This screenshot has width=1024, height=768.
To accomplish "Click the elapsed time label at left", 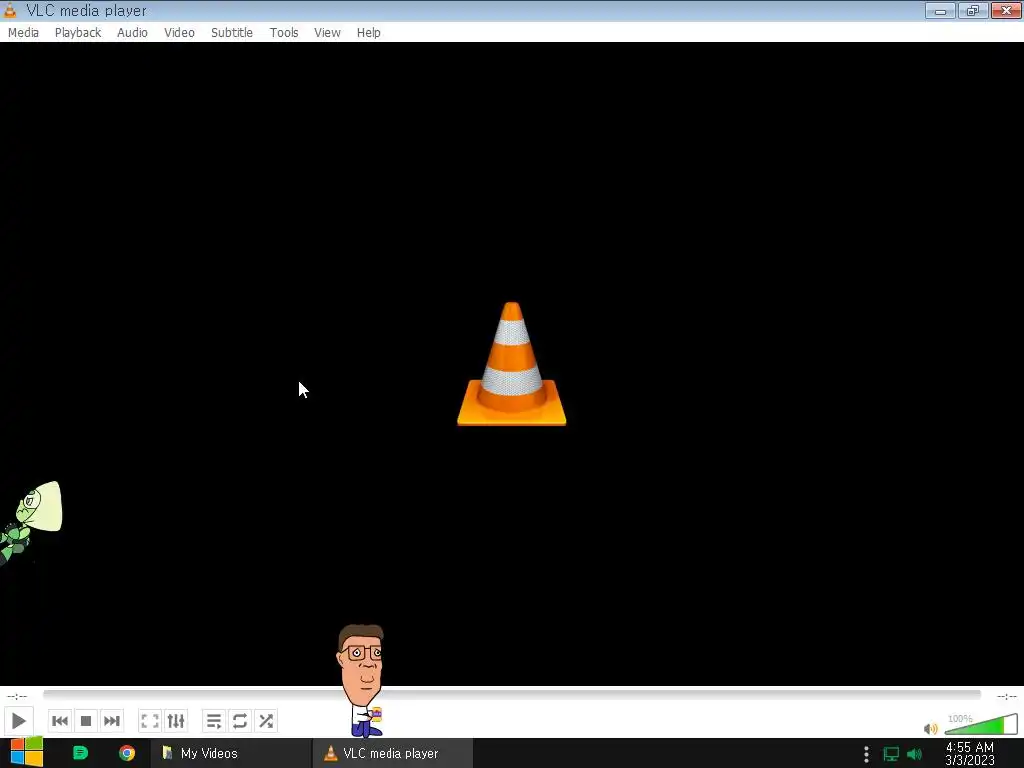I will tap(17, 696).
